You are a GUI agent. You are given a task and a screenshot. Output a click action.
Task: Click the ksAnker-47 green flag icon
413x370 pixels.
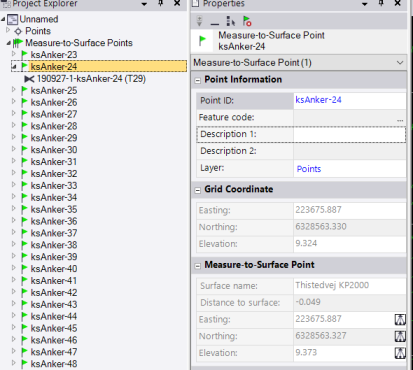point(24,352)
